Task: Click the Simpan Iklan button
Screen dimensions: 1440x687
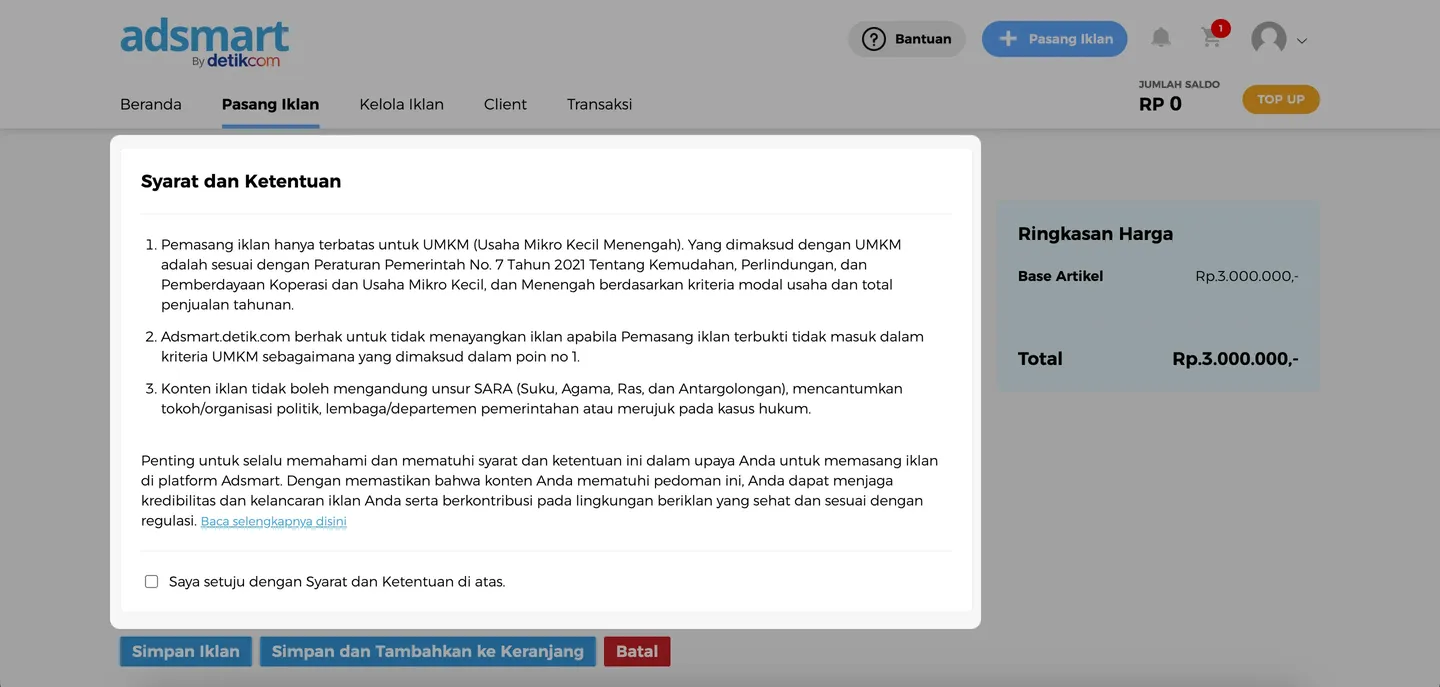Action: (186, 651)
